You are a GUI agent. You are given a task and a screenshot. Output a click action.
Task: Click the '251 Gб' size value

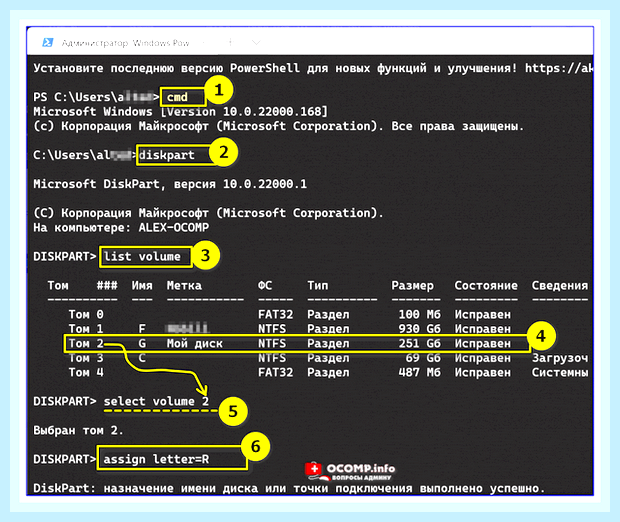(420, 343)
